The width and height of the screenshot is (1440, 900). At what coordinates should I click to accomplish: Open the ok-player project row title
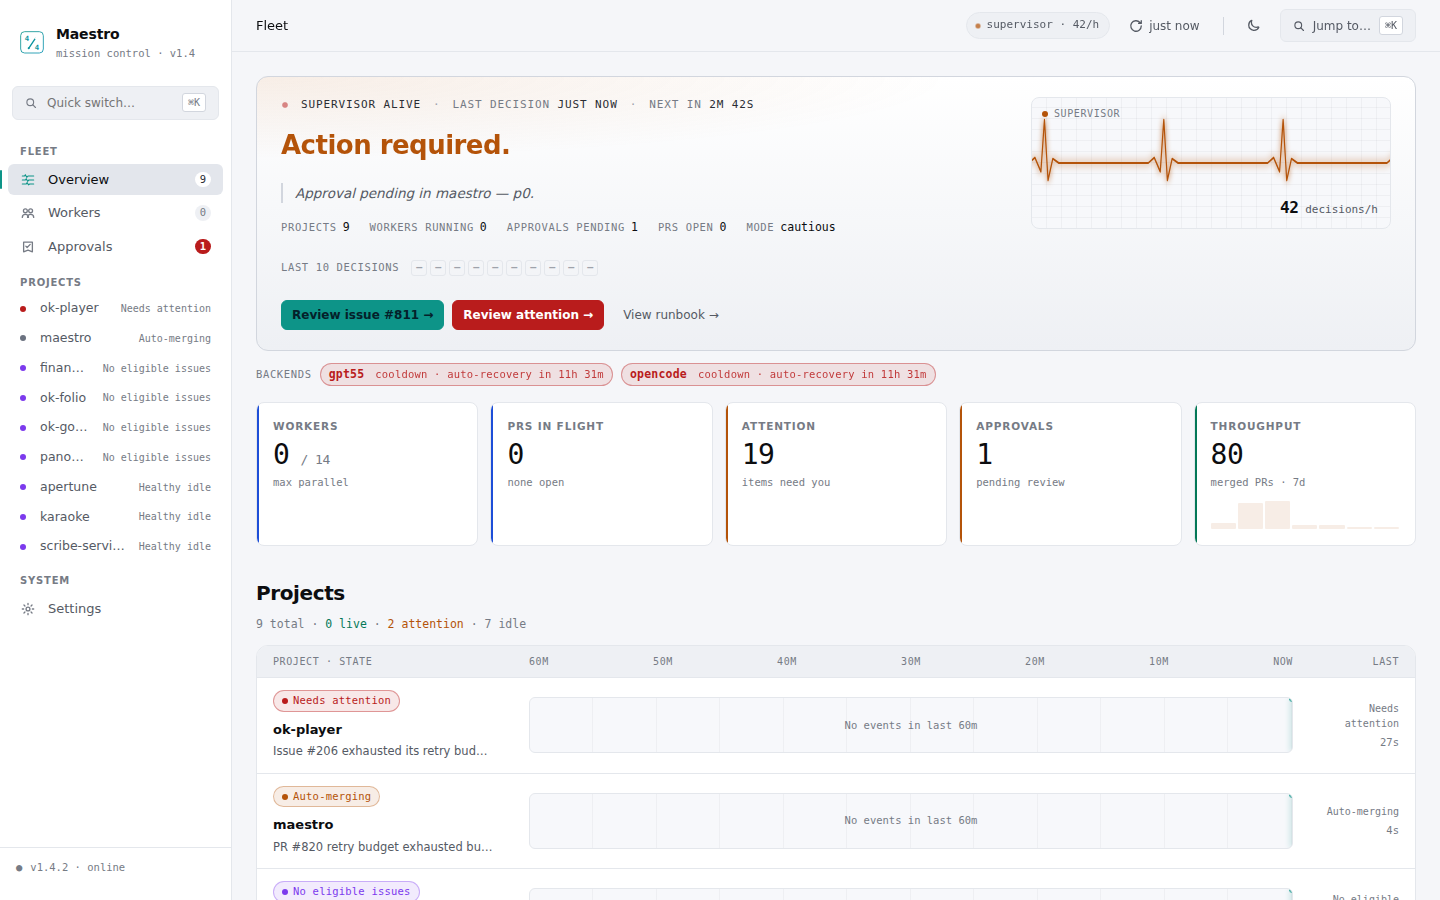tap(307, 730)
